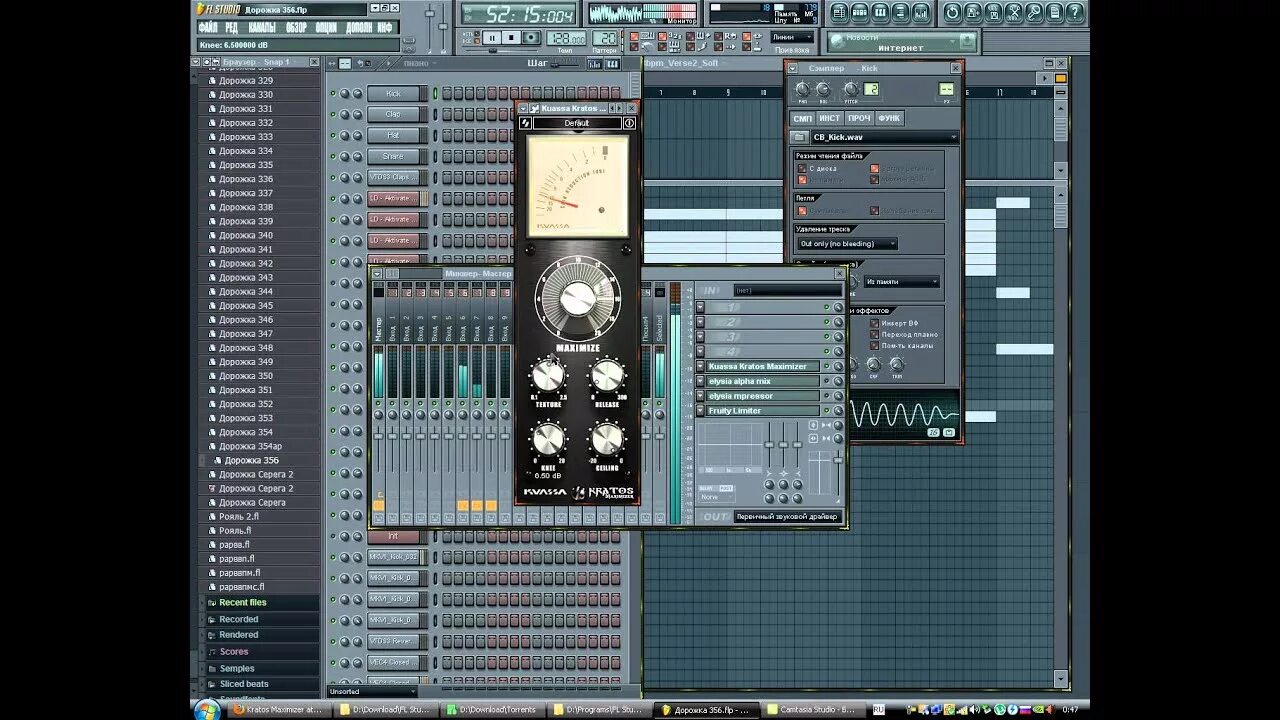
Task: Open the ФАЙЛ menu
Action: (208, 27)
